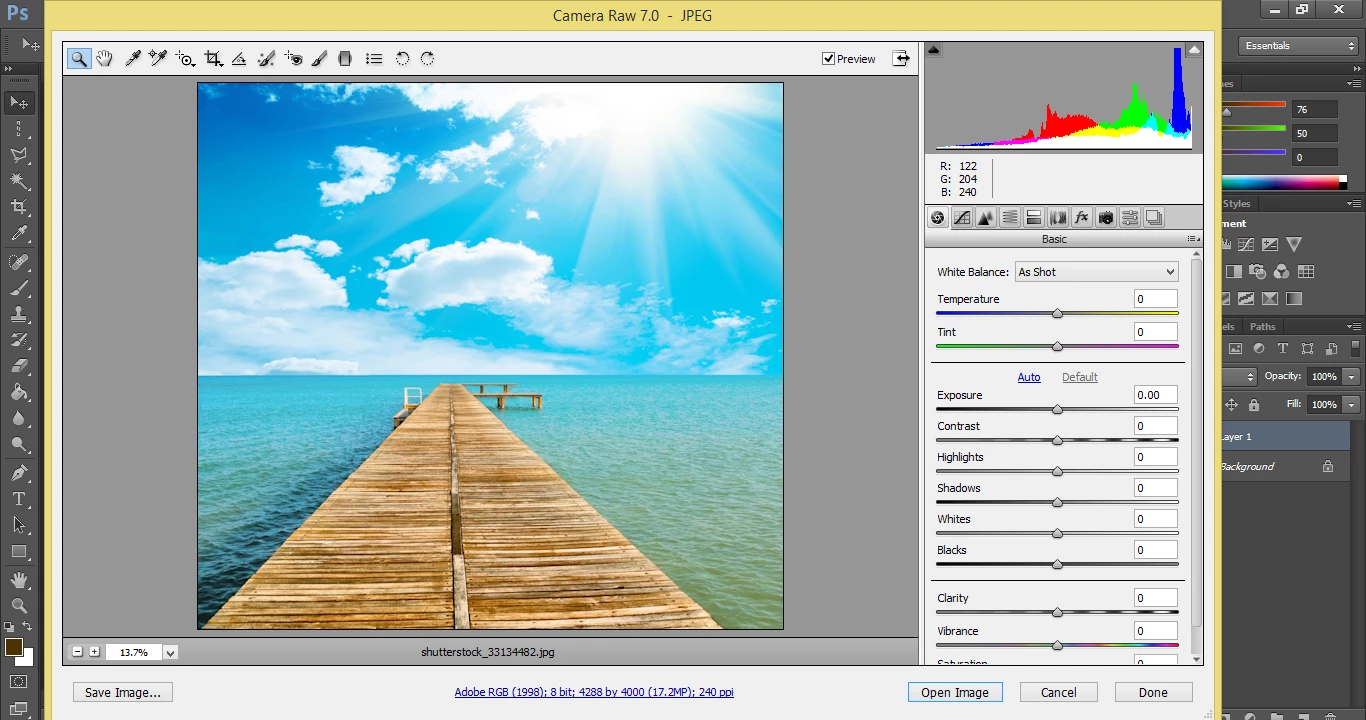Click the Exposure value field

1156,395
